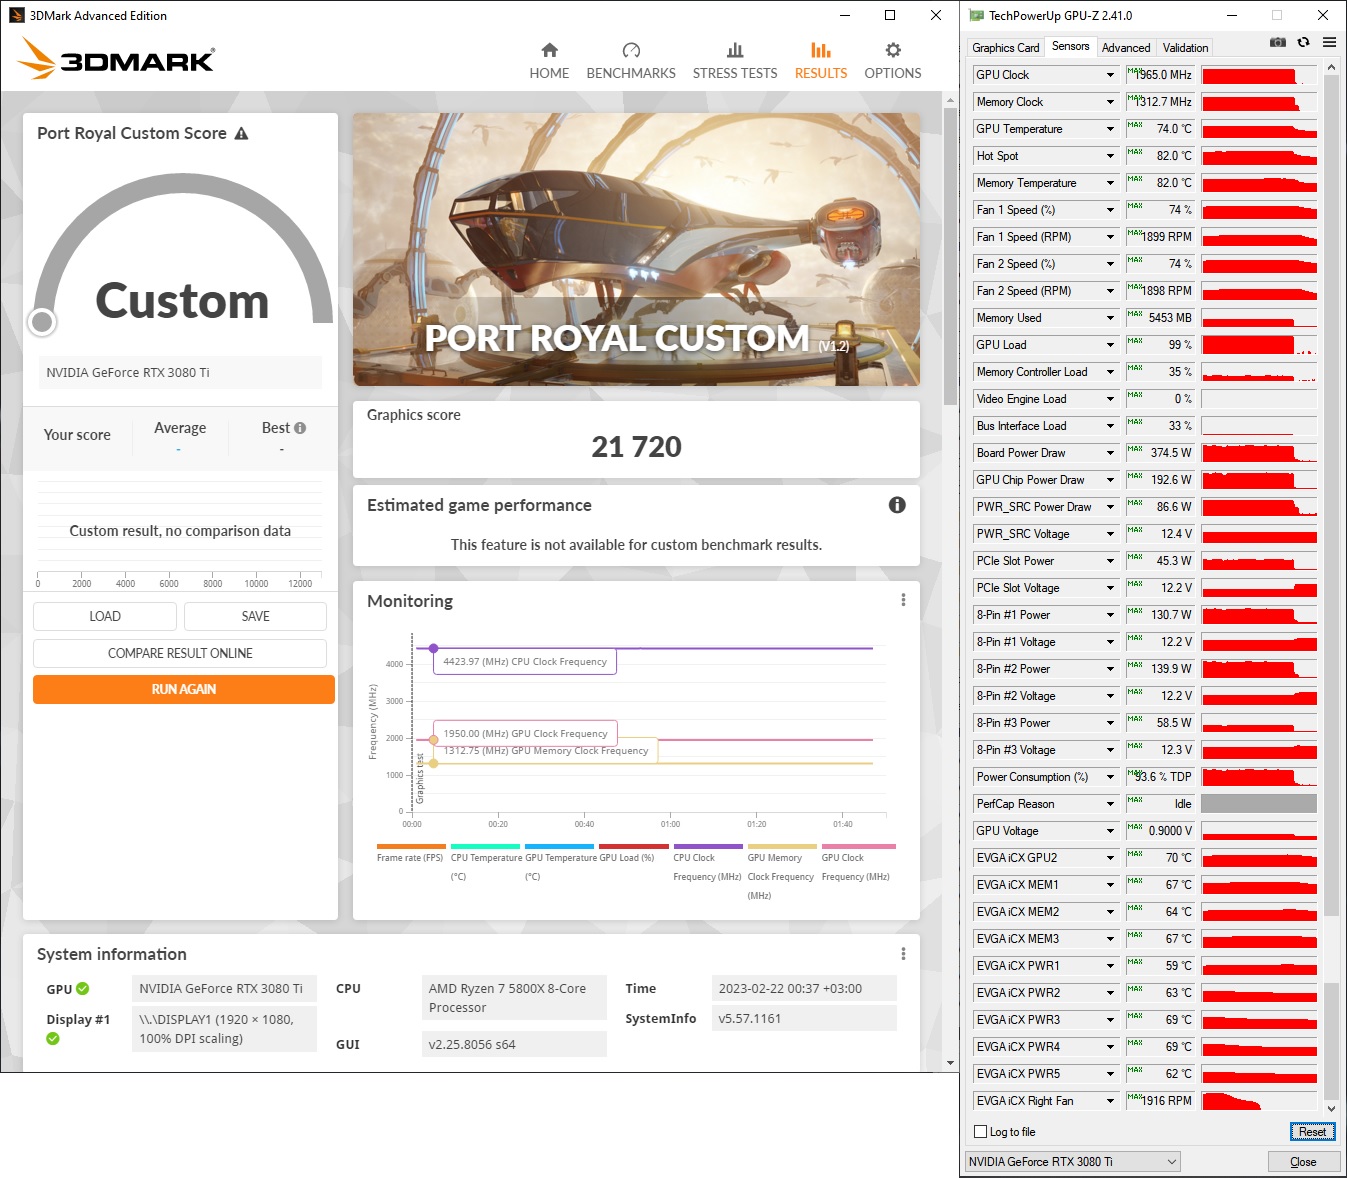Select the RESULTS section
The width and height of the screenshot is (1347, 1178).
(x=821, y=61)
